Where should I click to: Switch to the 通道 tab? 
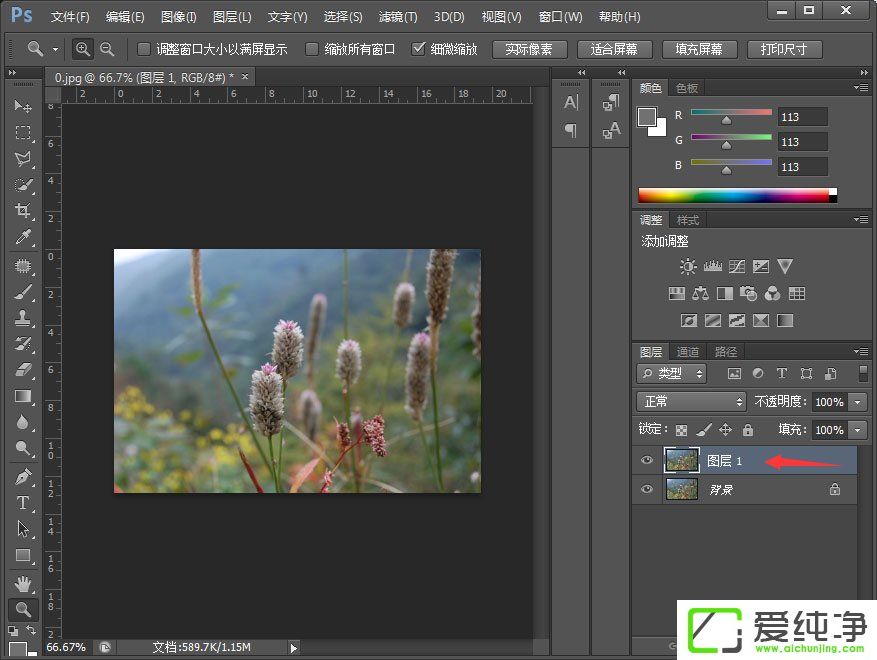pos(688,352)
